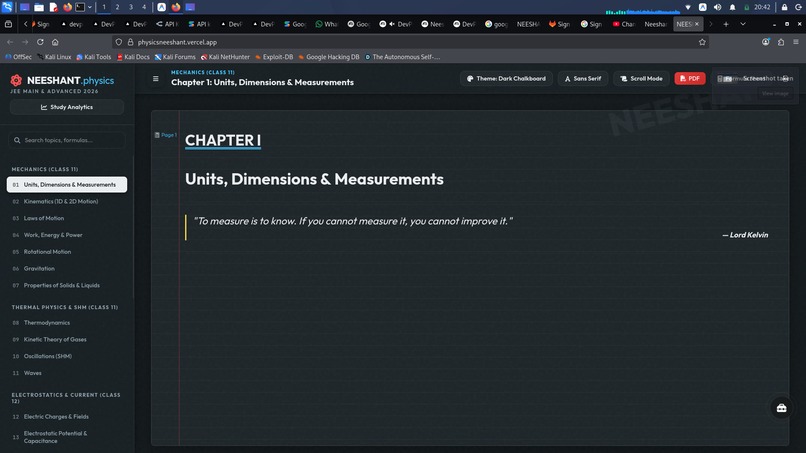Open the extensions puzzle icon

[x=781, y=42]
